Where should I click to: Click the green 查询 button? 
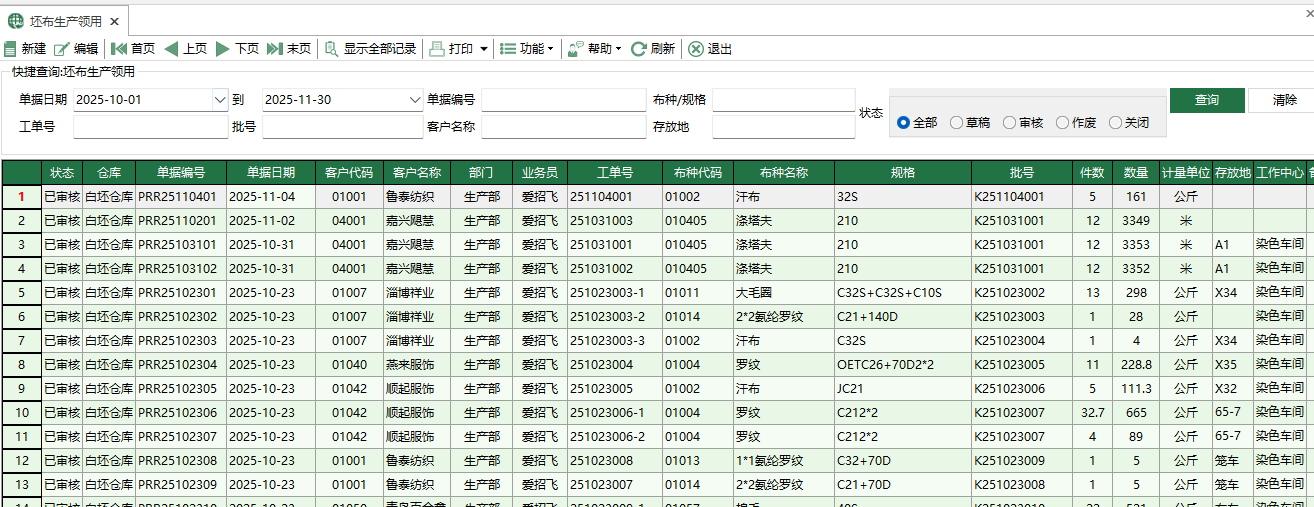pyautogui.click(x=1207, y=100)
